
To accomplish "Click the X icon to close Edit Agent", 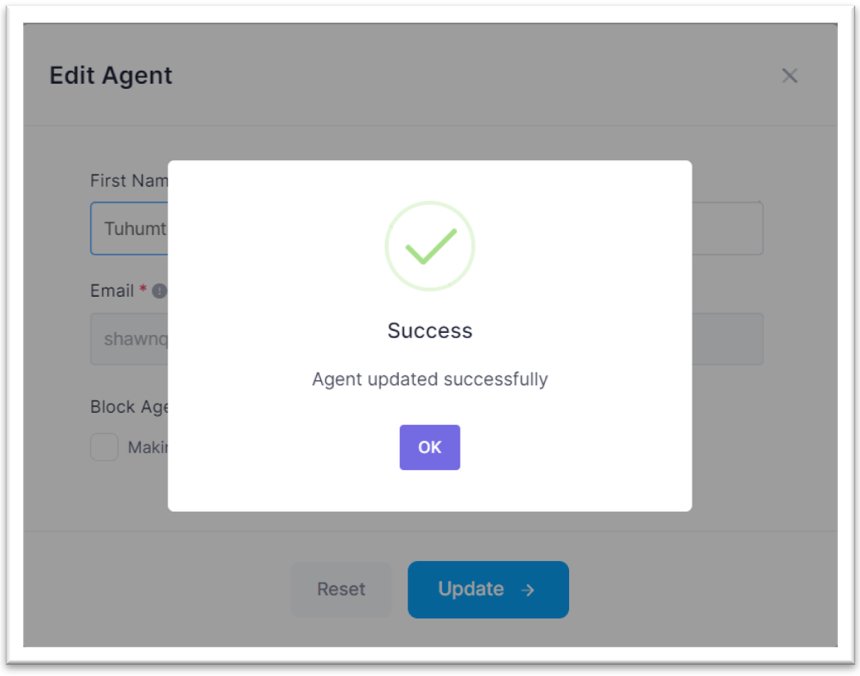I will (789, 75).
